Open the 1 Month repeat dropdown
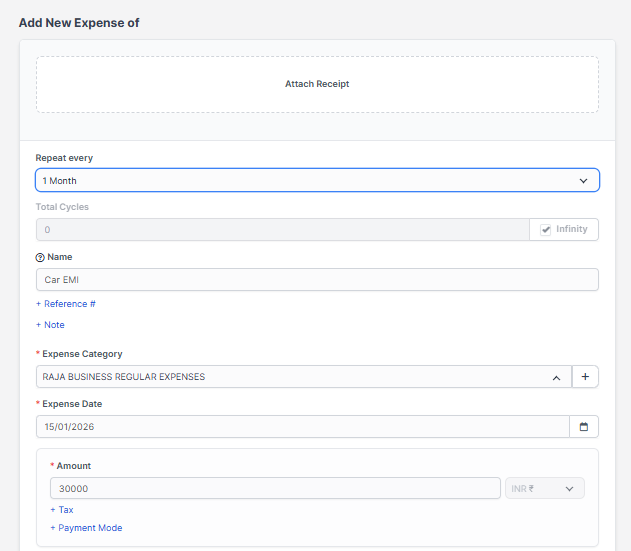This screenshot has height=551, width=631. point(300,181)
